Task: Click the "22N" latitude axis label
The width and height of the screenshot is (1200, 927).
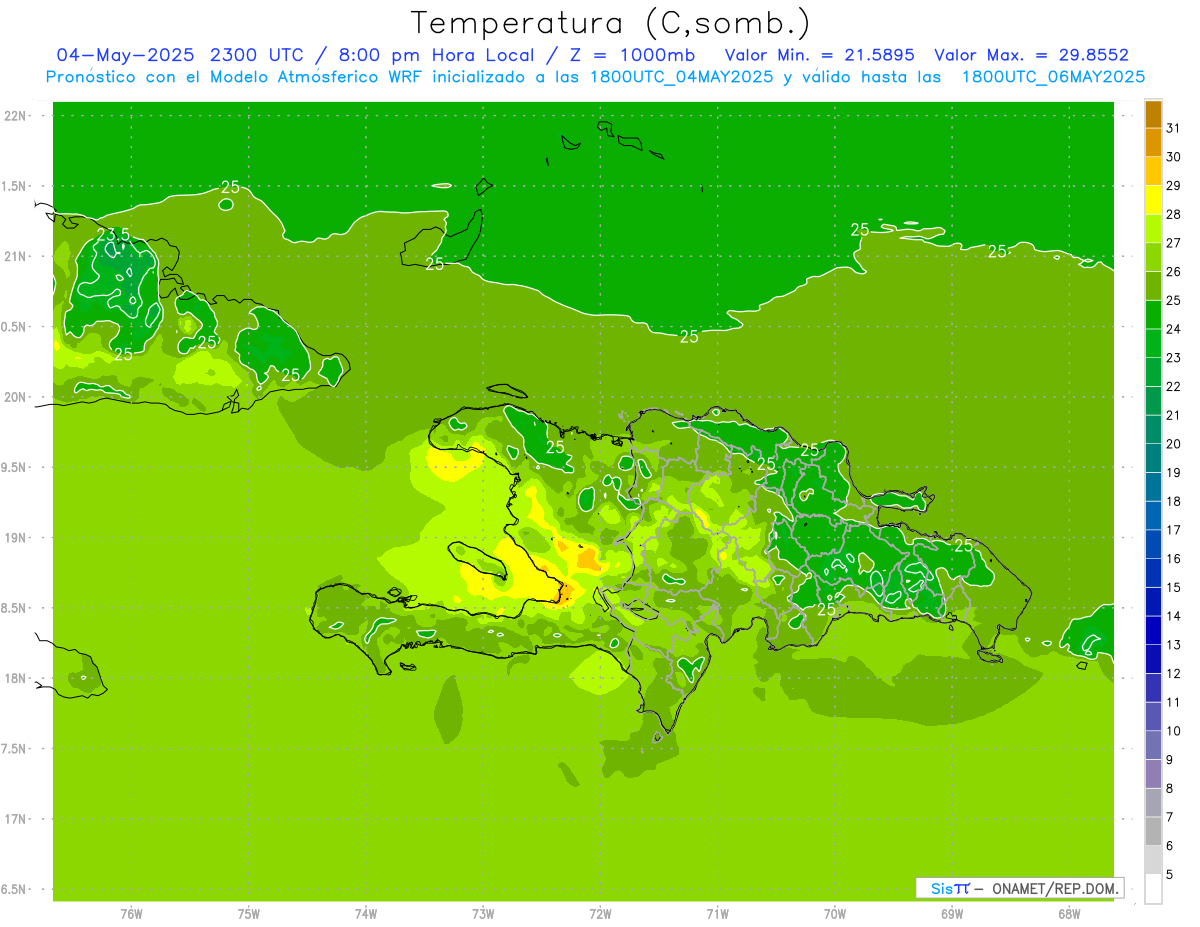Action: click(x=15, y=116)
